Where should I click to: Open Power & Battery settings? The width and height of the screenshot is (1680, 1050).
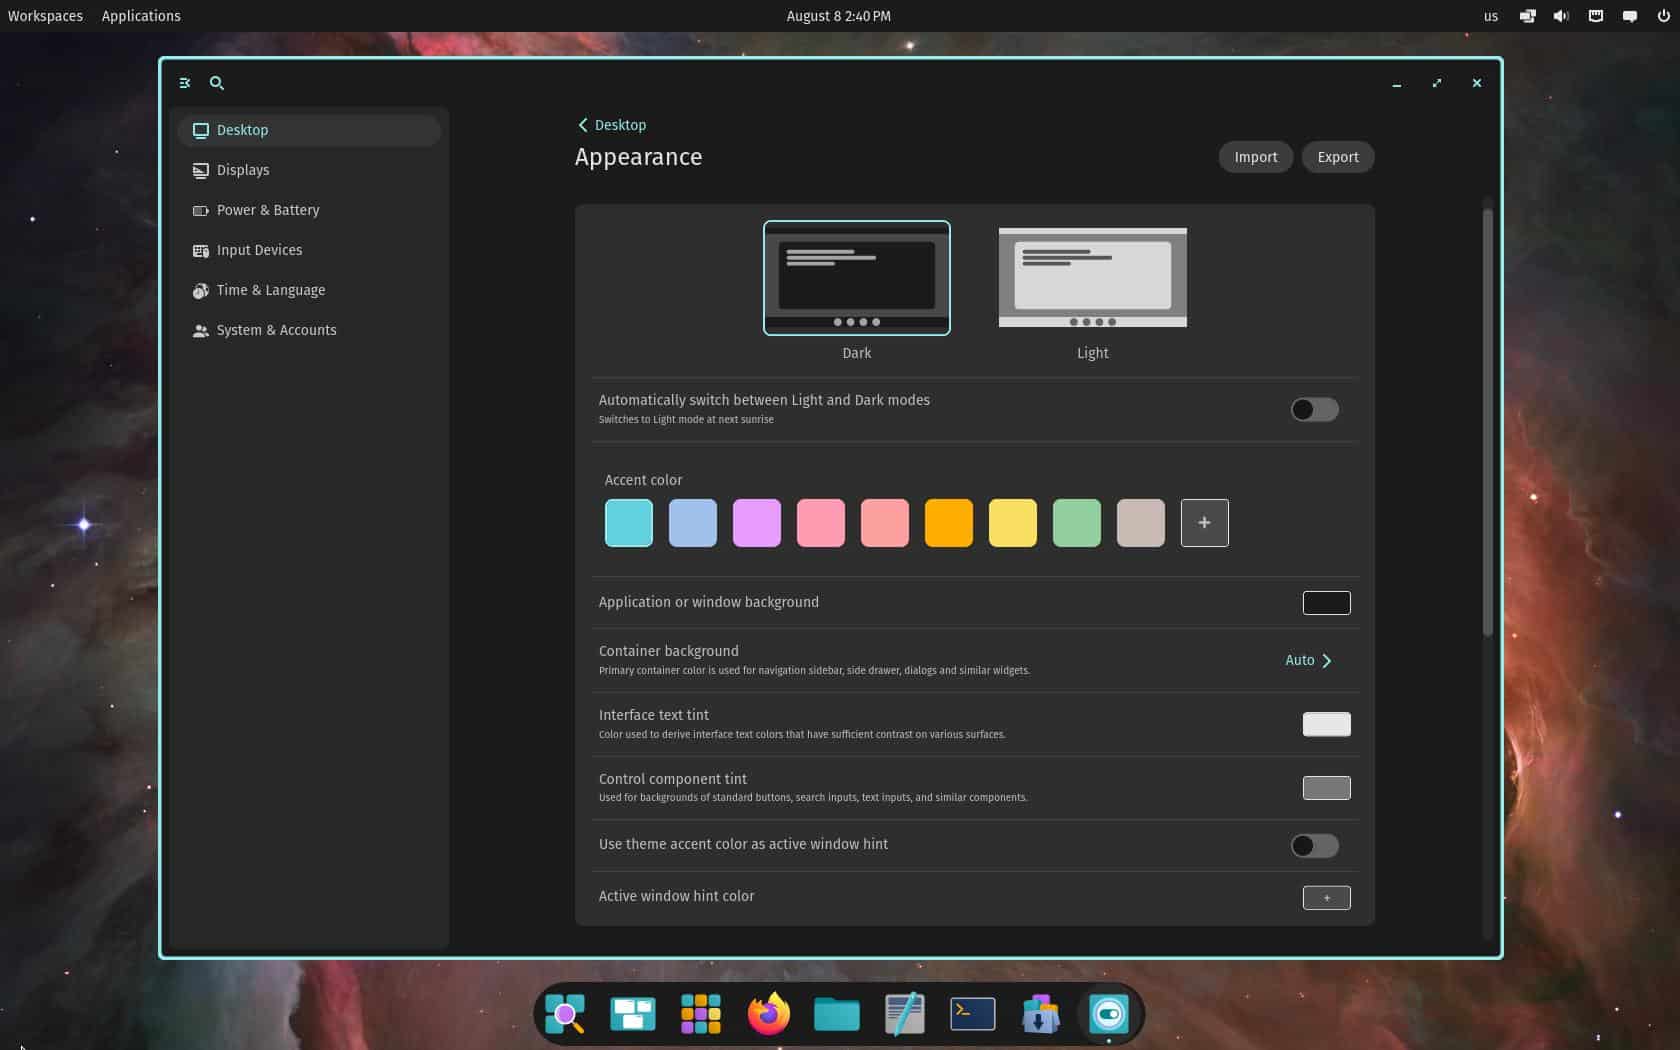[x=268, y=210]
